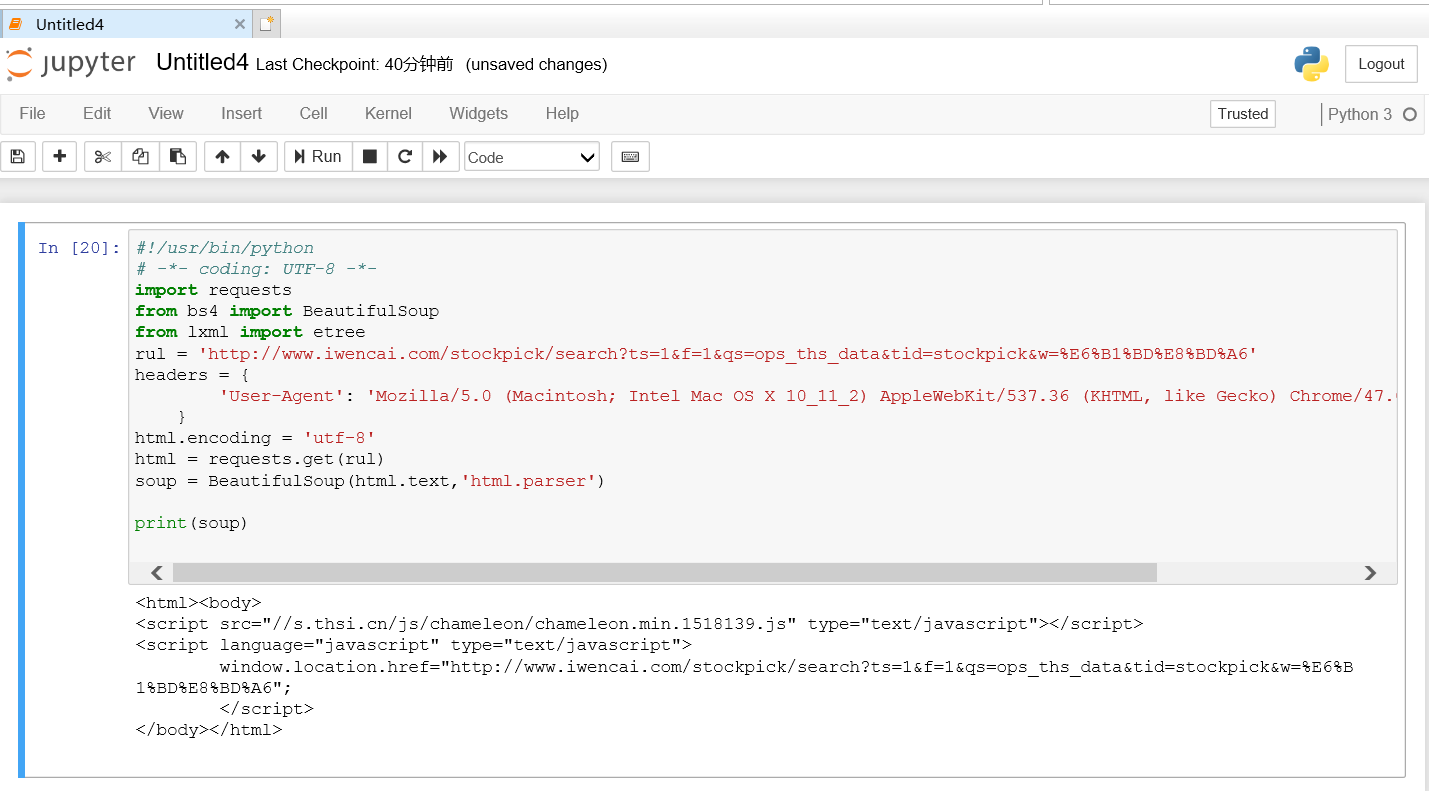Click the 'from lxml import etree' line
The image size is (1429, 791).
pos(250,332)
